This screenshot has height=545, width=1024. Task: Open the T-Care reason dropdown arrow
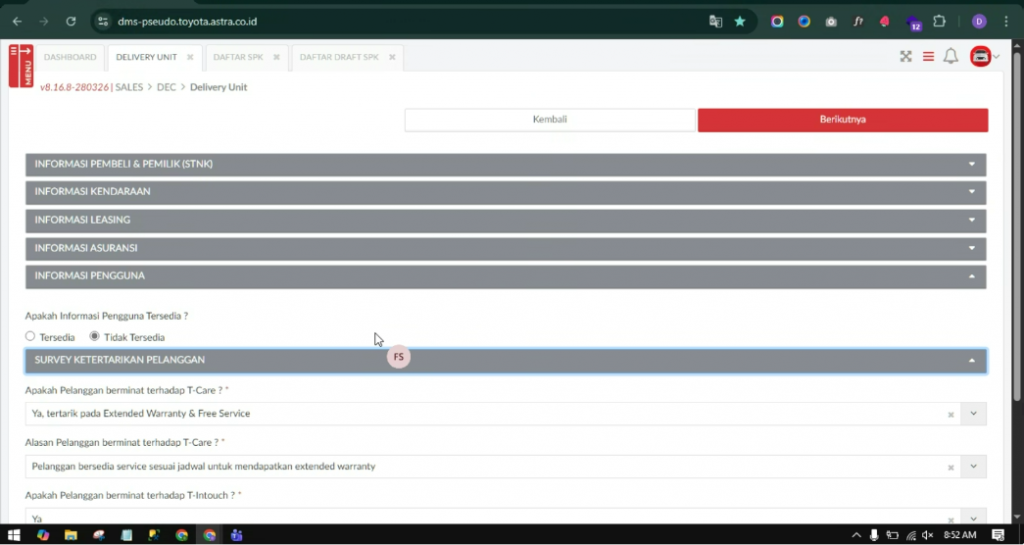pyautogui.click(x=973, y=466)
